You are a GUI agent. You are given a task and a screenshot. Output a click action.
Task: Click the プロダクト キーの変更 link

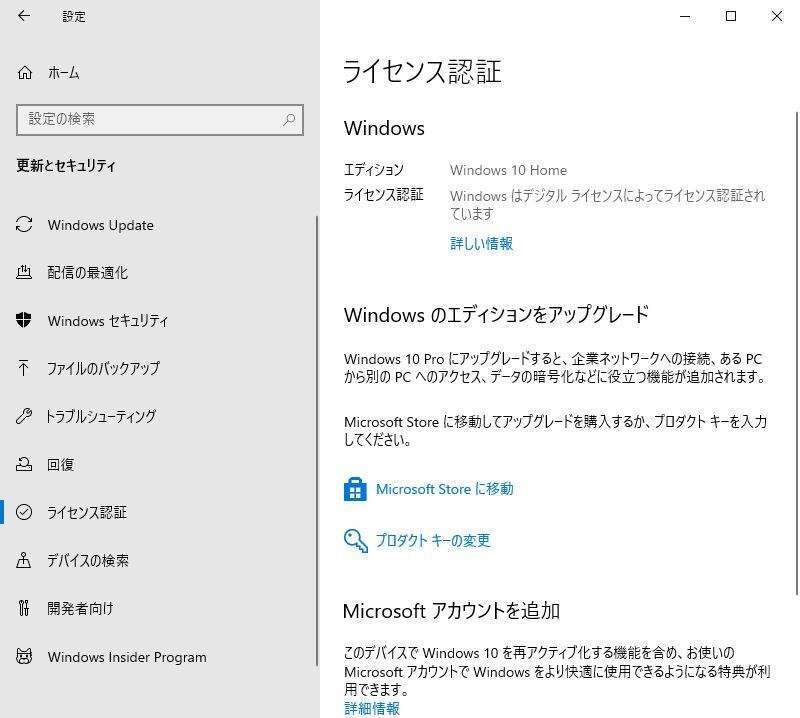pyautogui.click(x=433, y=540)
